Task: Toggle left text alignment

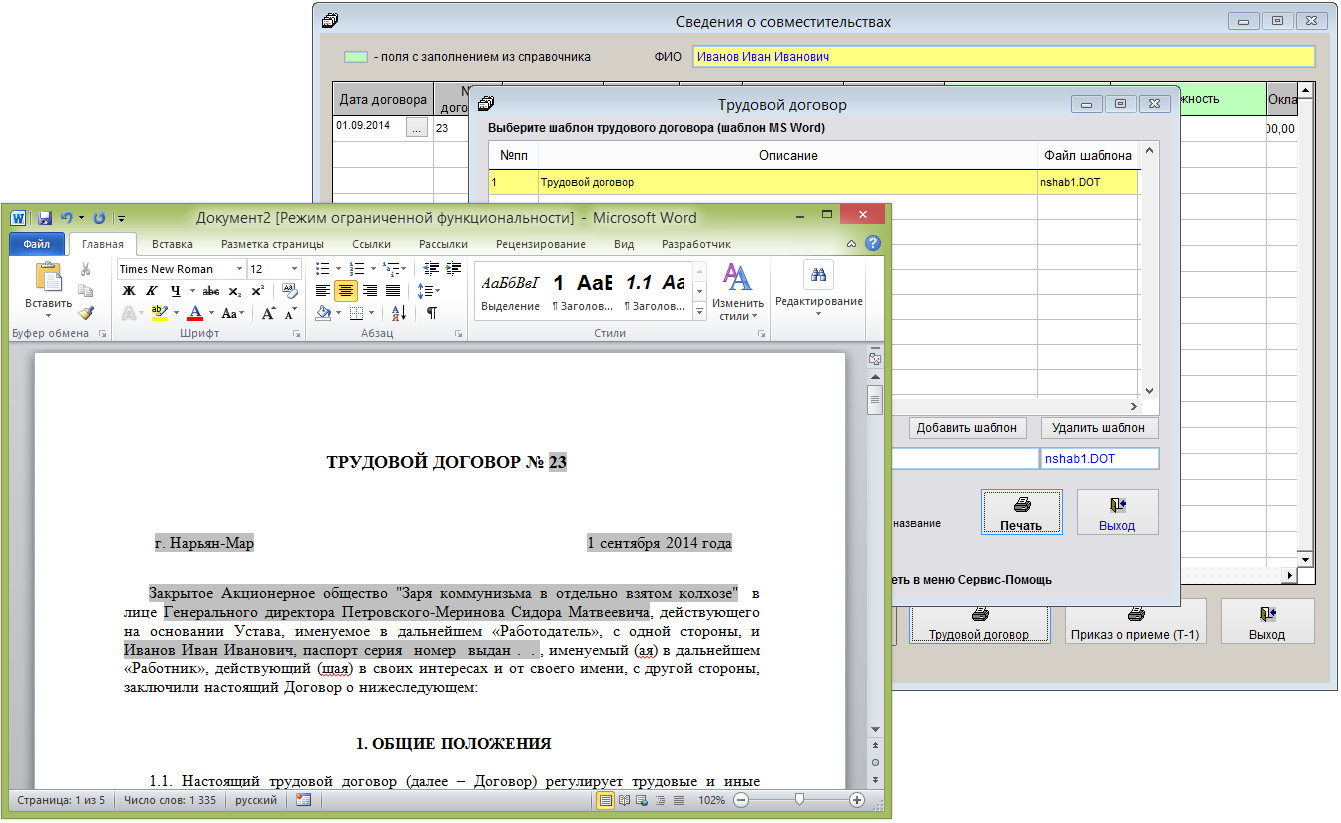Action: pyautogui.click(x=323, y=291)
